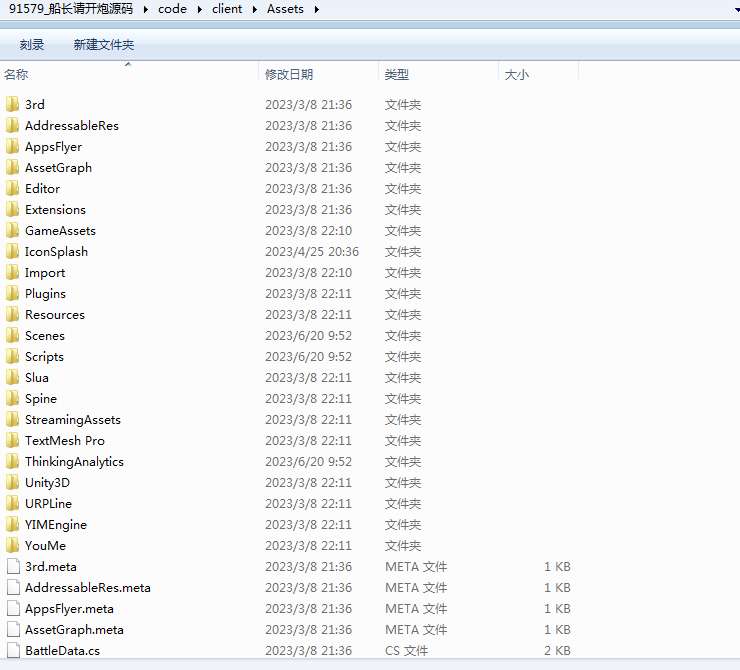Expand the breadcrumb arrow after Assets

pos(316,10)
